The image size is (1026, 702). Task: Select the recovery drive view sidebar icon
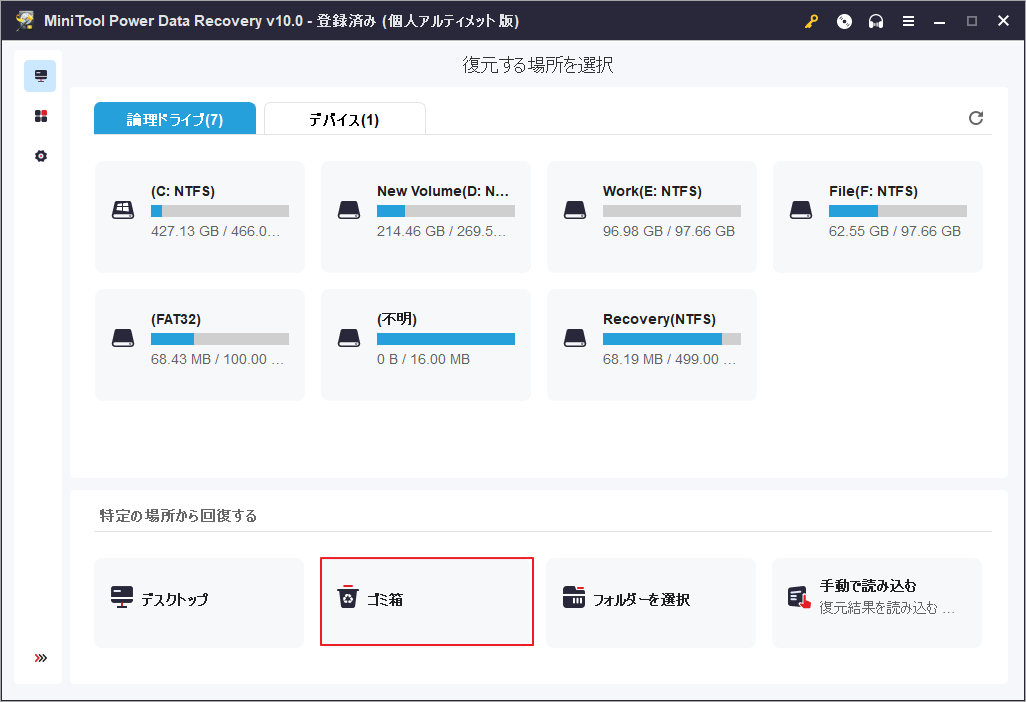[40, 76]
